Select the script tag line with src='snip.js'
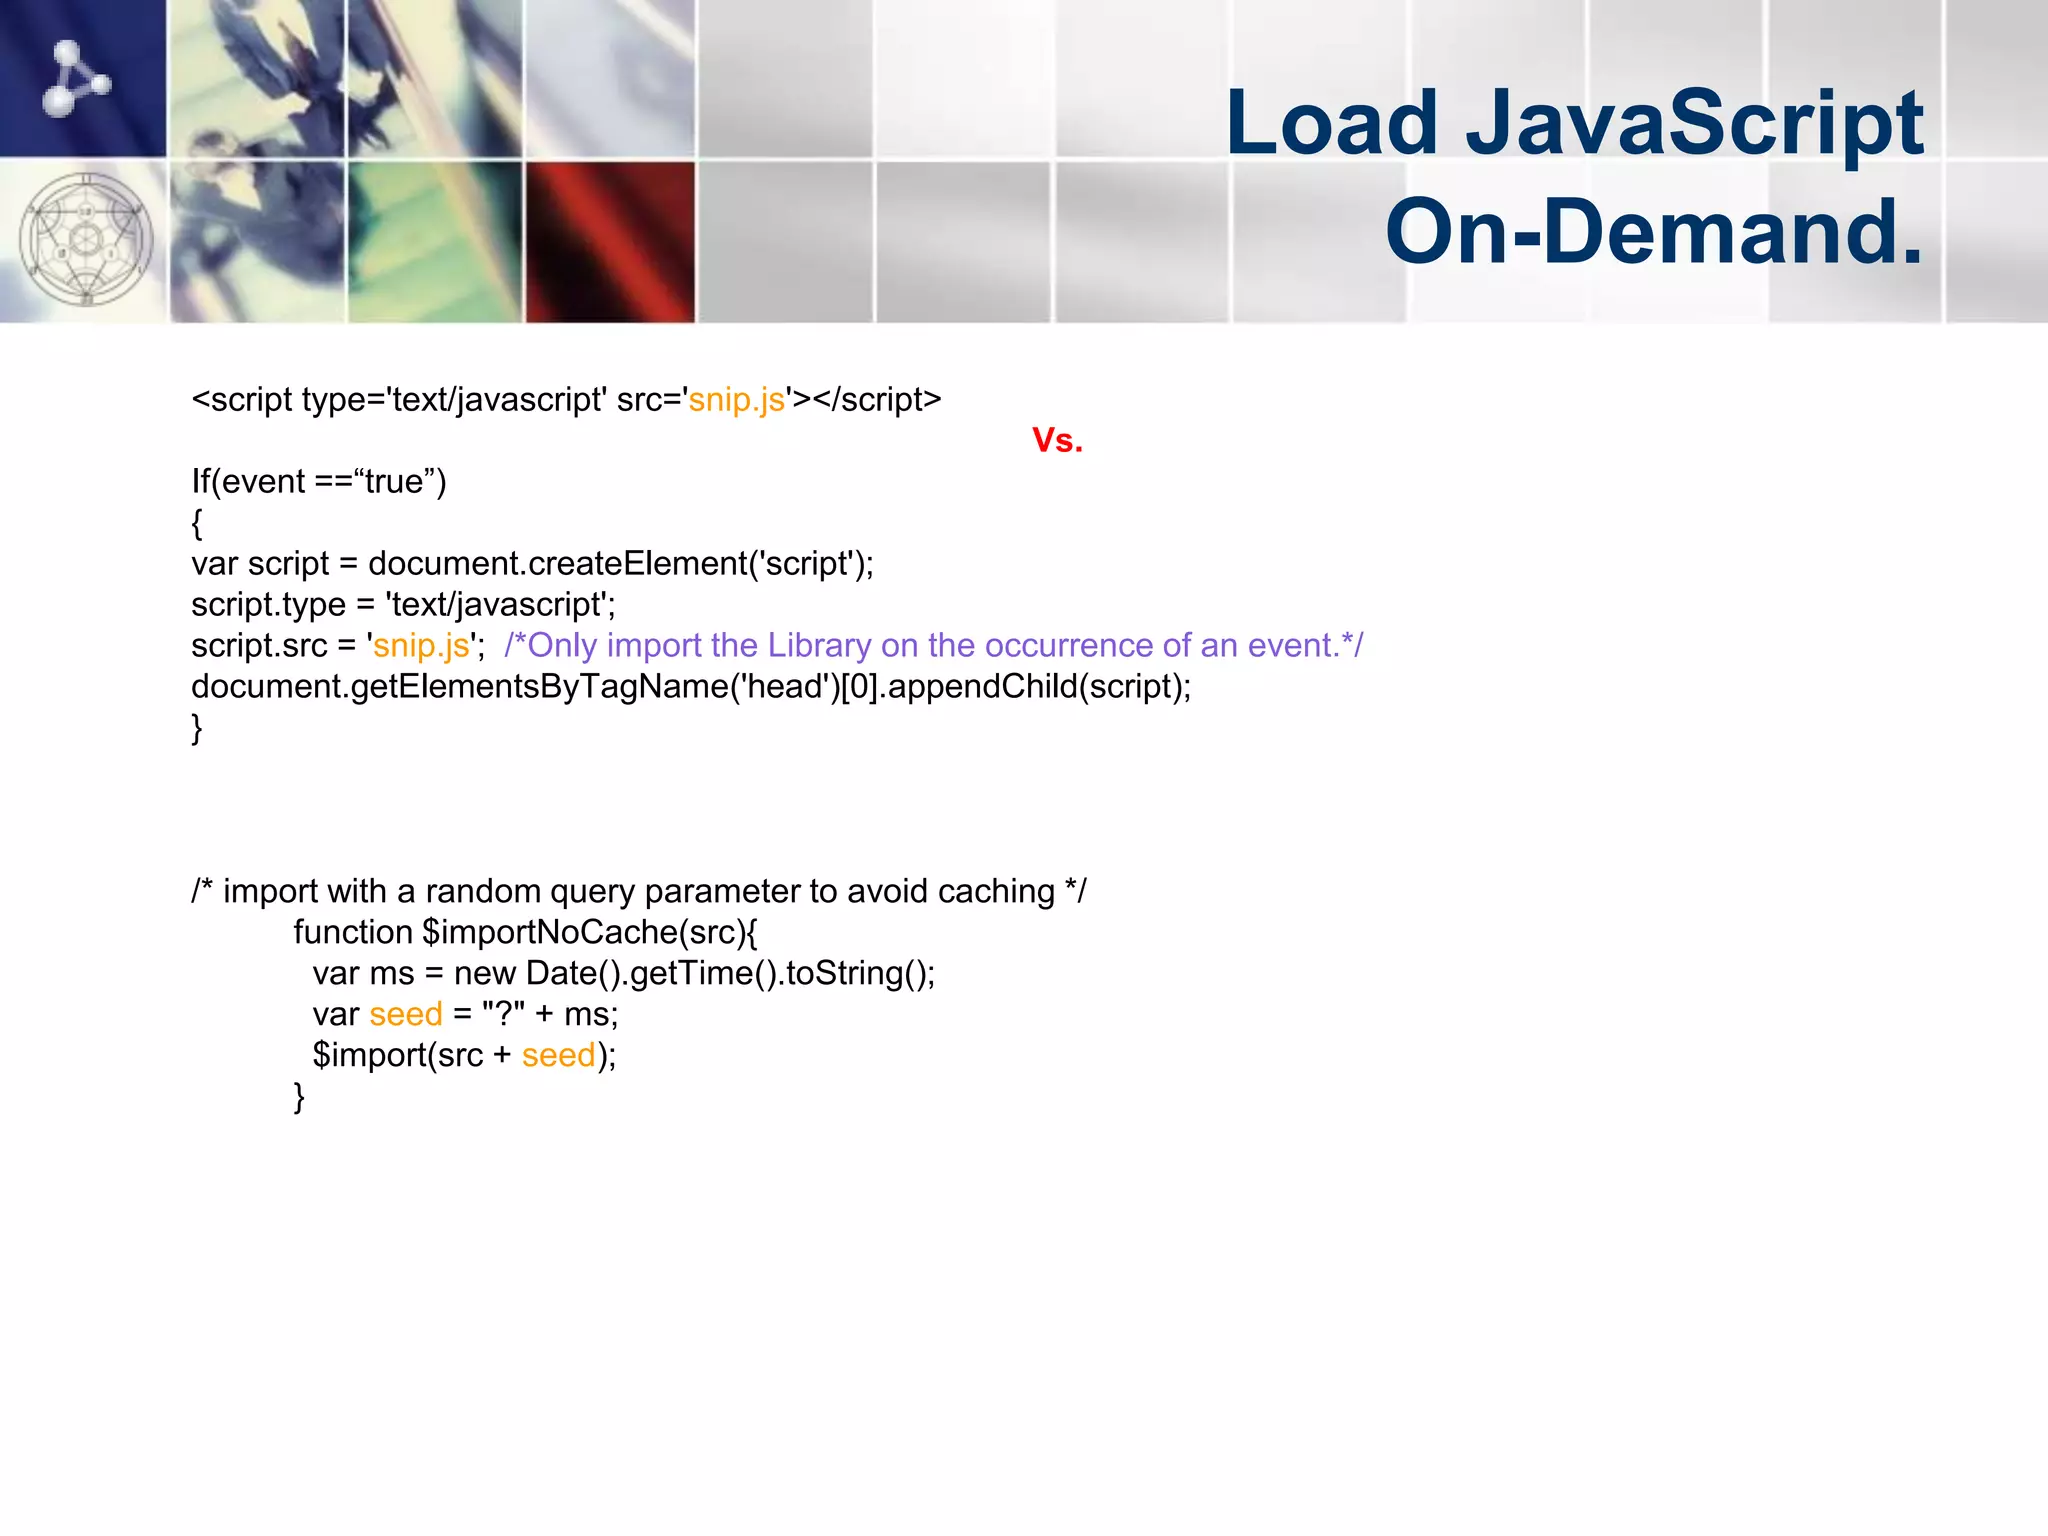 pos(566,399)
